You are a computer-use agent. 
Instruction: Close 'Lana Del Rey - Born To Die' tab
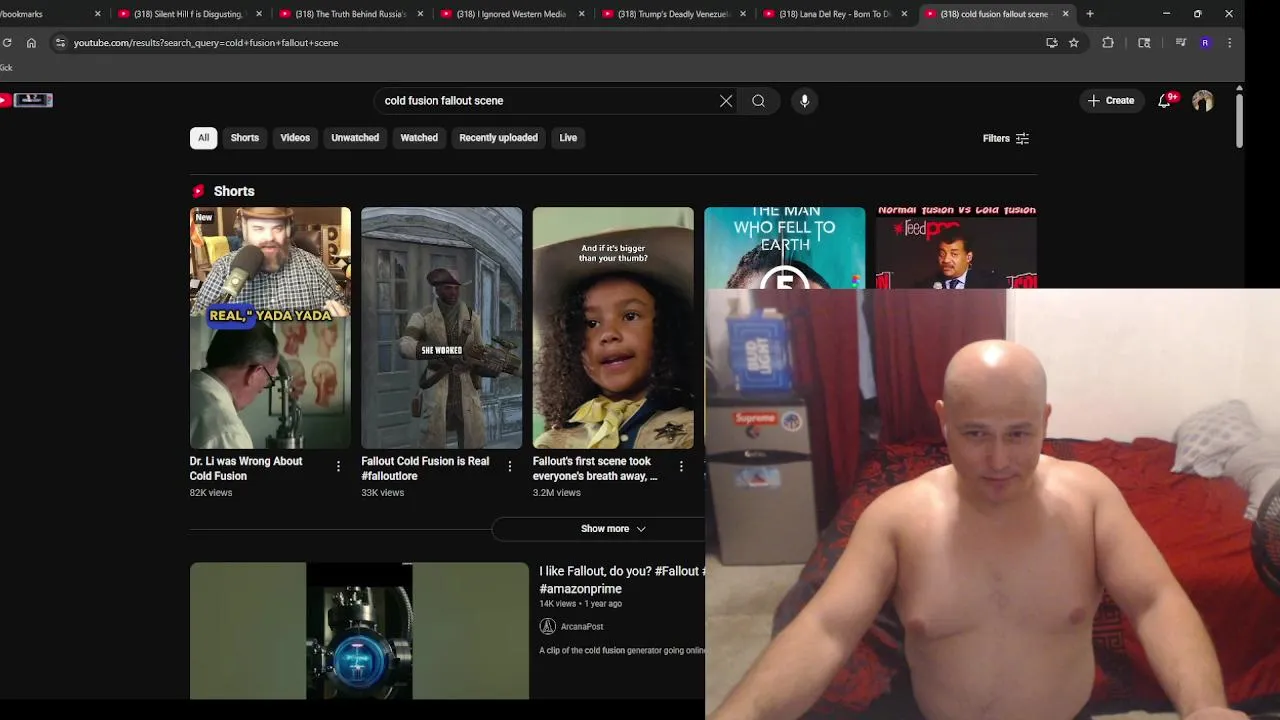(x=904, y=14)
